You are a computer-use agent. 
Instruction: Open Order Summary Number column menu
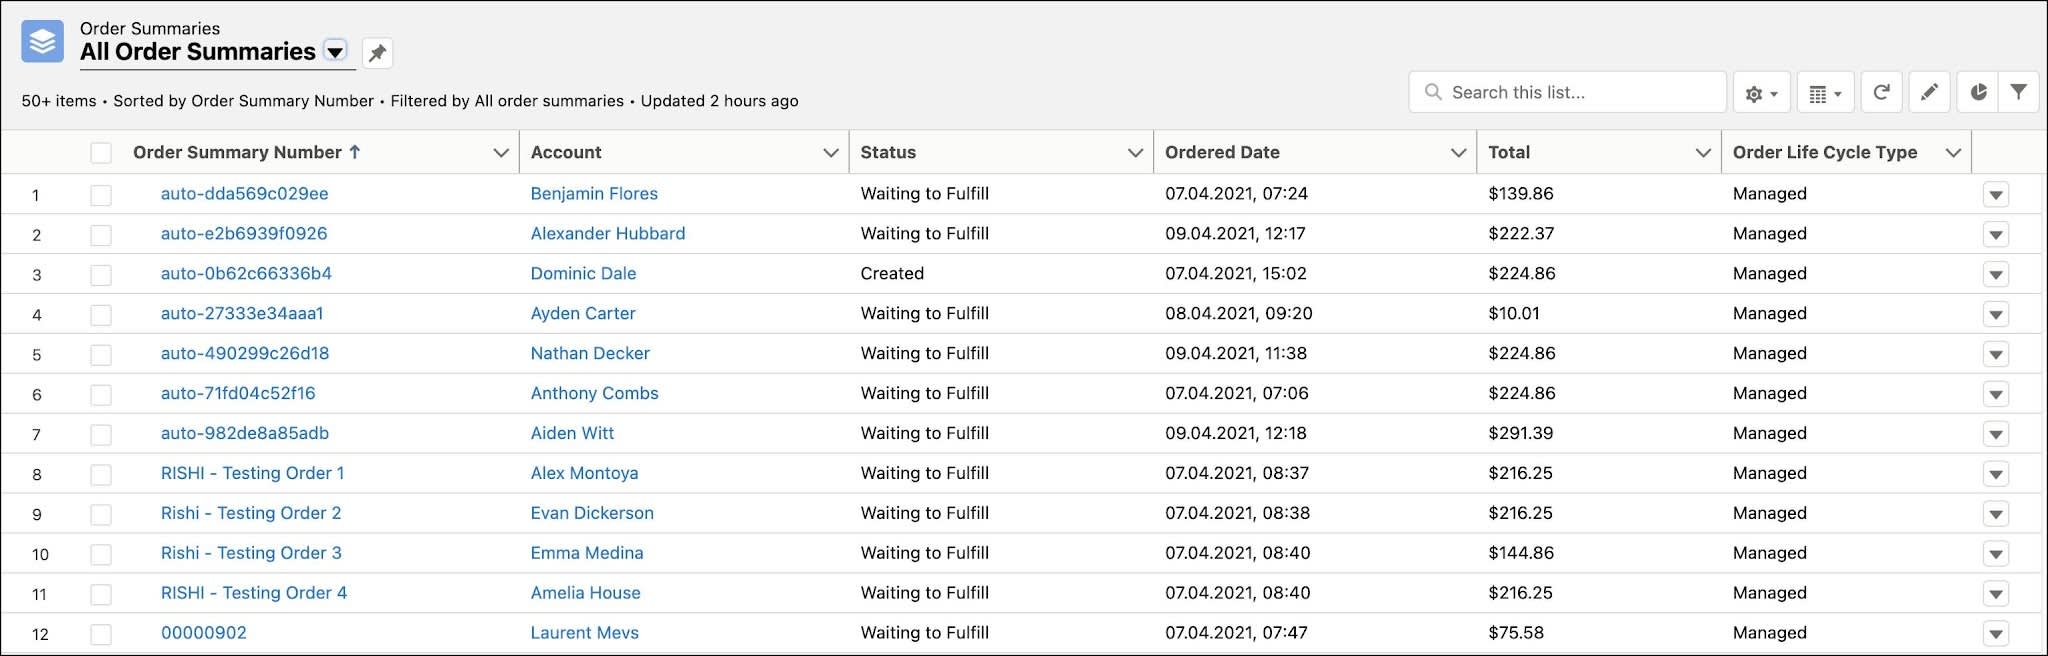501,153
